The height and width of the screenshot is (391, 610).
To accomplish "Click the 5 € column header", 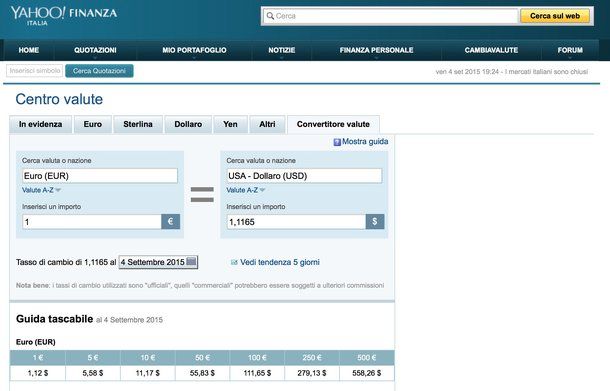I will pyautogui.click(x=93, y=358).
